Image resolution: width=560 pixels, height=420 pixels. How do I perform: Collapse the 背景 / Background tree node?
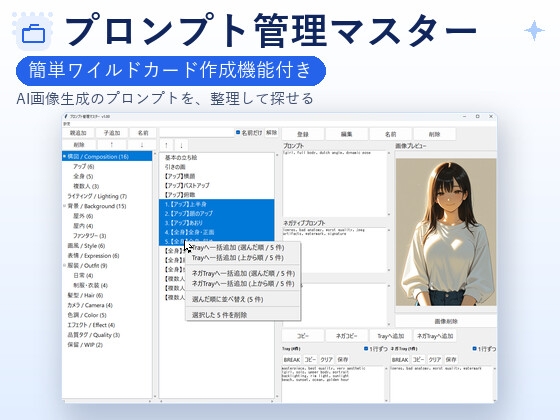point(65,206)
